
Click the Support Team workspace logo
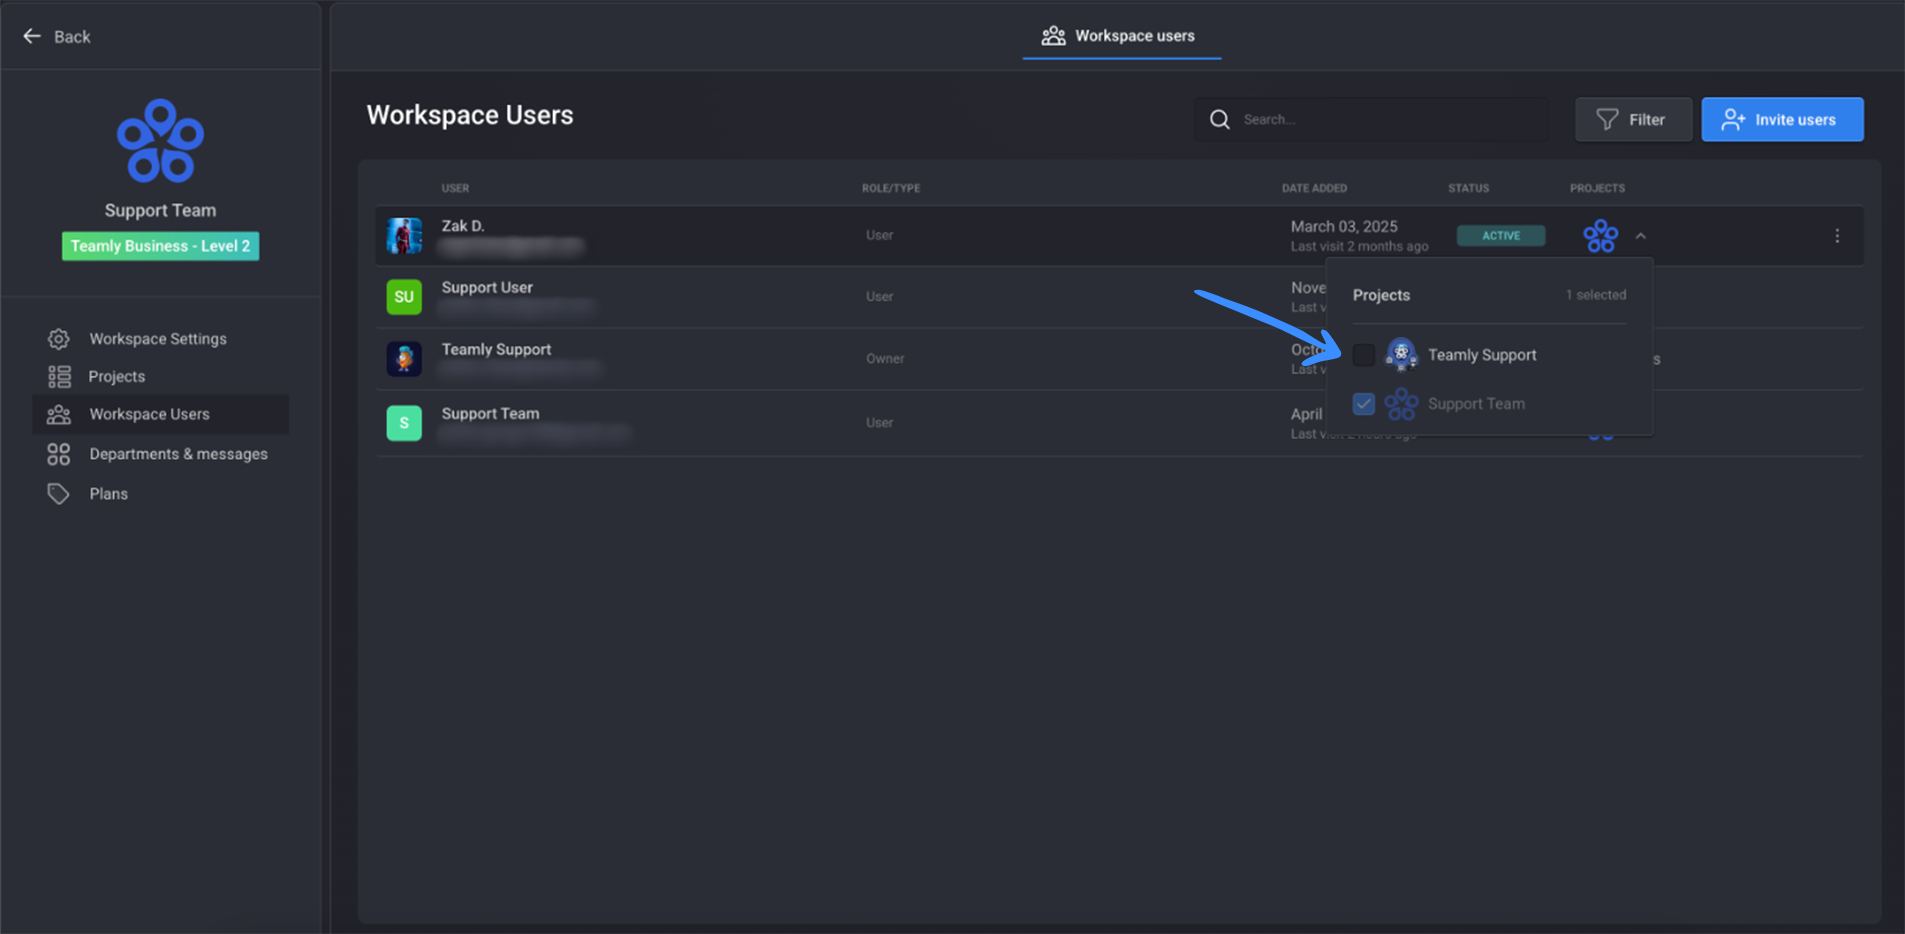pyautogui.click(x=160, y=141)
